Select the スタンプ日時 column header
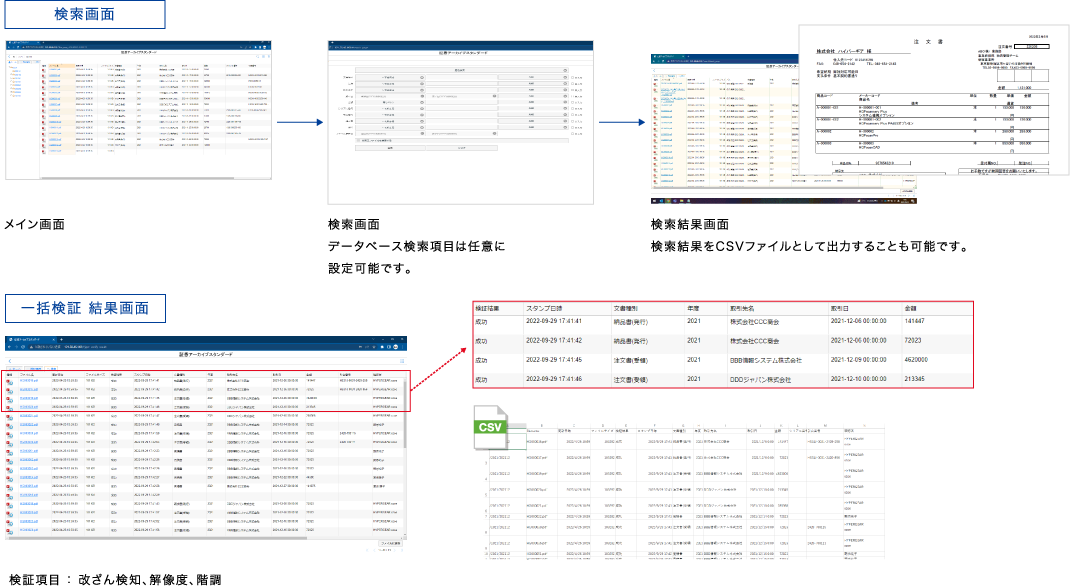This screenshot has width=1070, height=586. pos(545,308)
